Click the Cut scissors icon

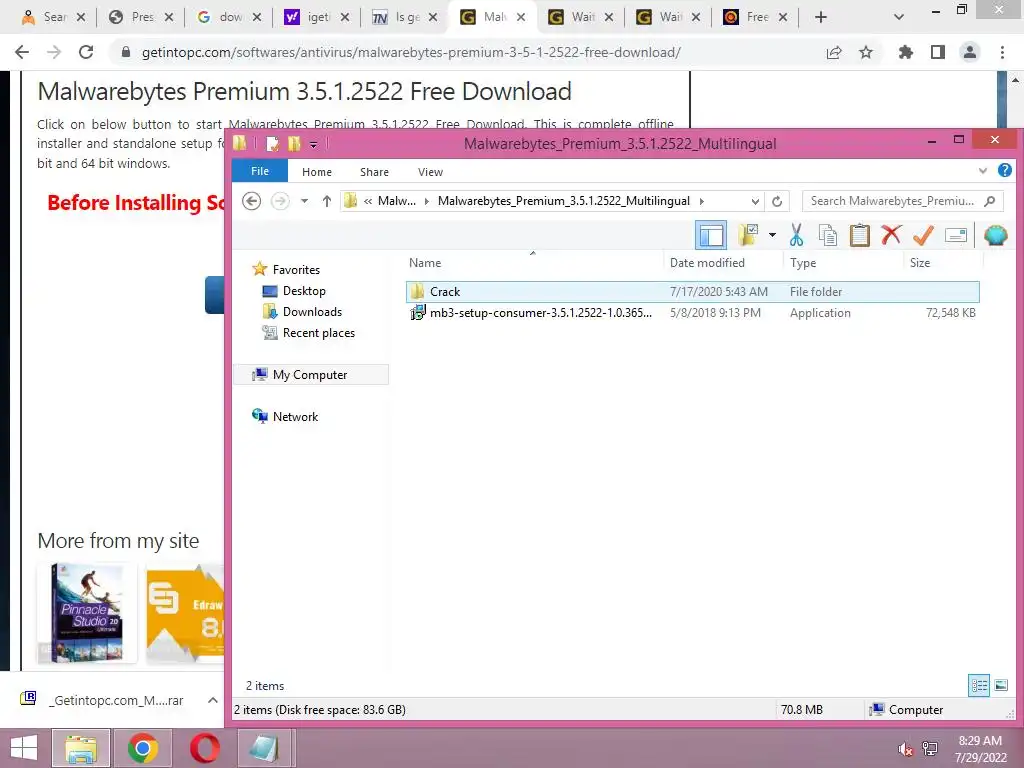click(796, 235)
